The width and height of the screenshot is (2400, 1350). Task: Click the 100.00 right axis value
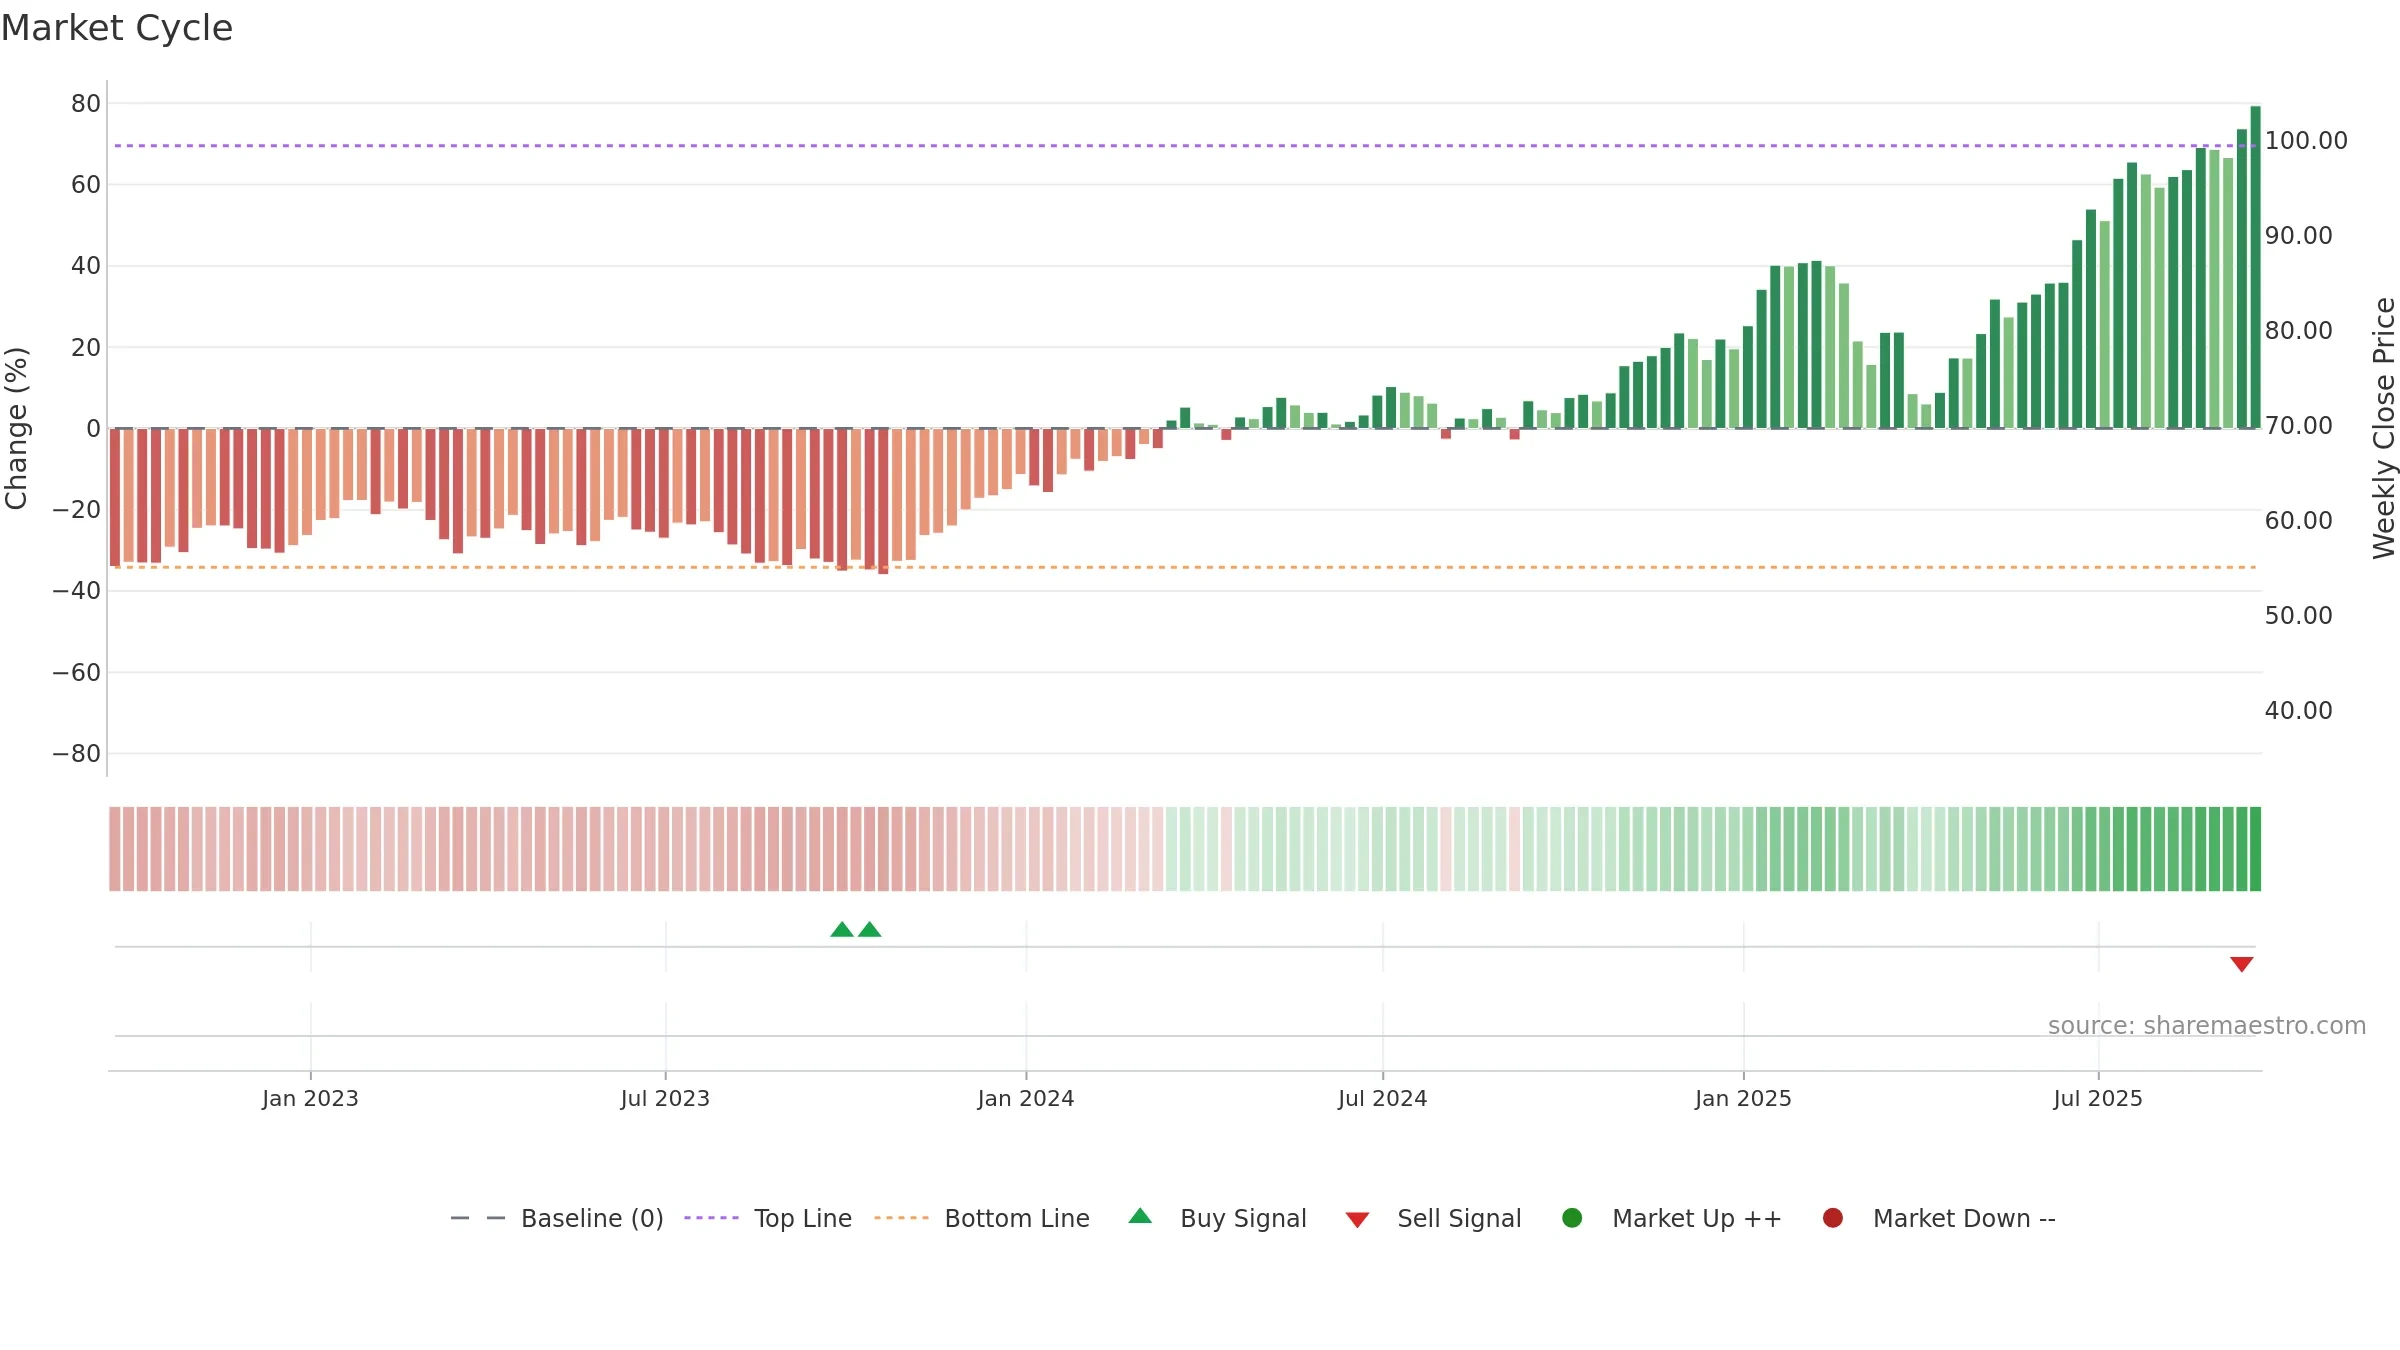pos(2306,140)
